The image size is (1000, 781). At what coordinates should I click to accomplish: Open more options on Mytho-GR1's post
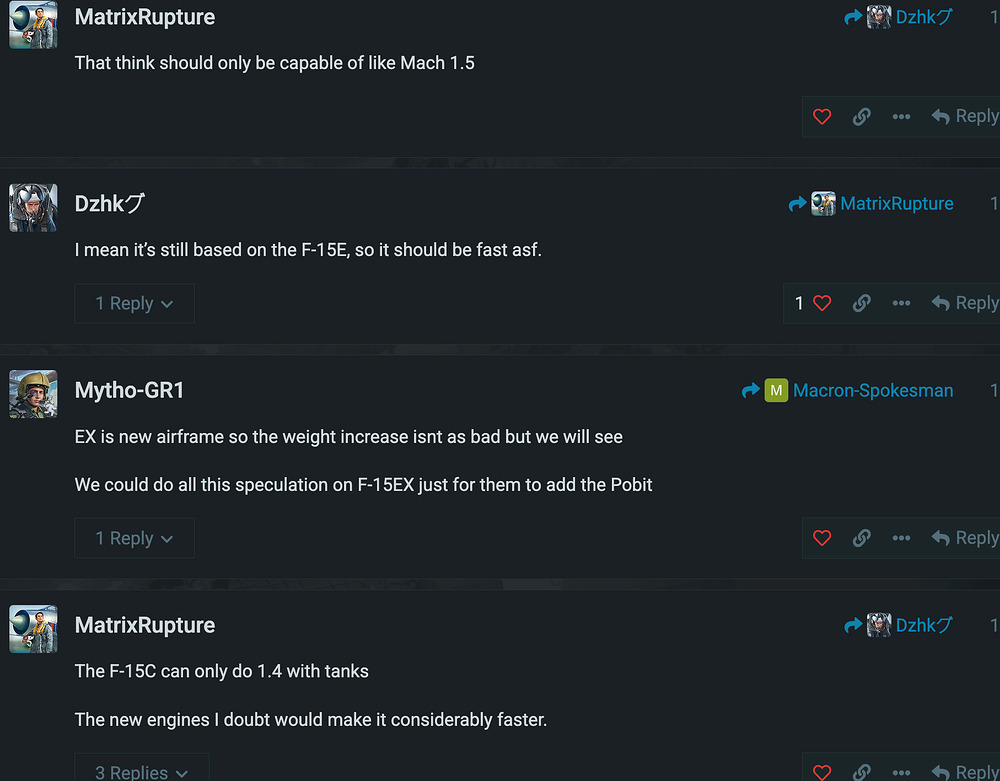901,538
